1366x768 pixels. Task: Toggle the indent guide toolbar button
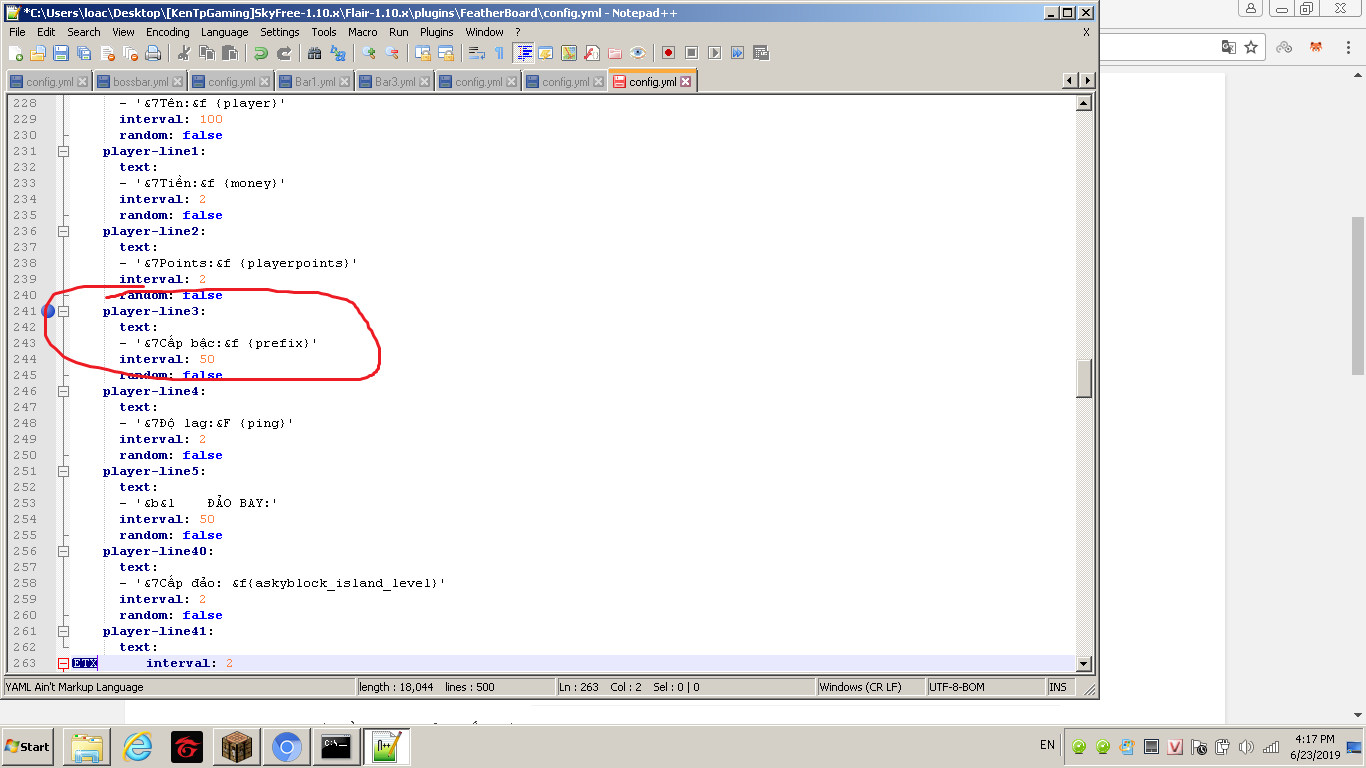click(x=524, y=53)
